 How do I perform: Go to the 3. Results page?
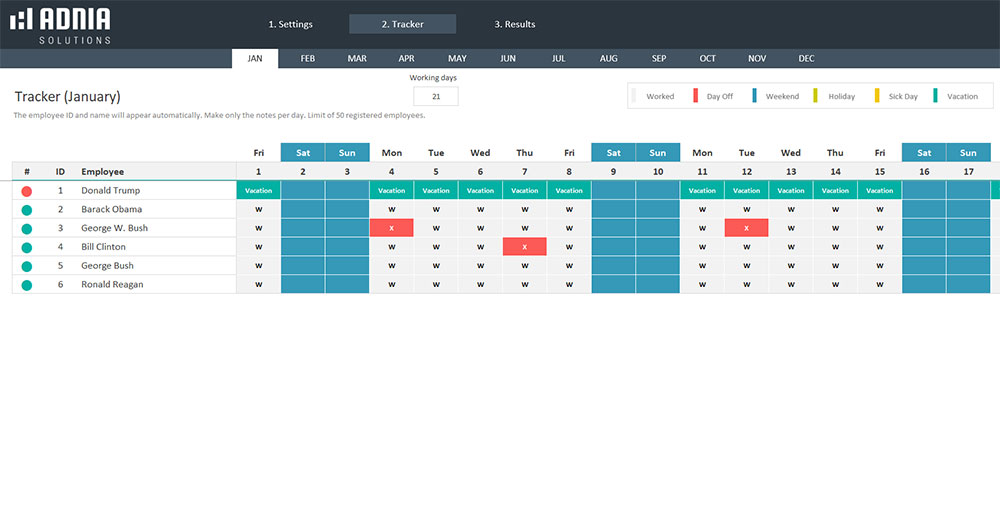click(515, 24)
